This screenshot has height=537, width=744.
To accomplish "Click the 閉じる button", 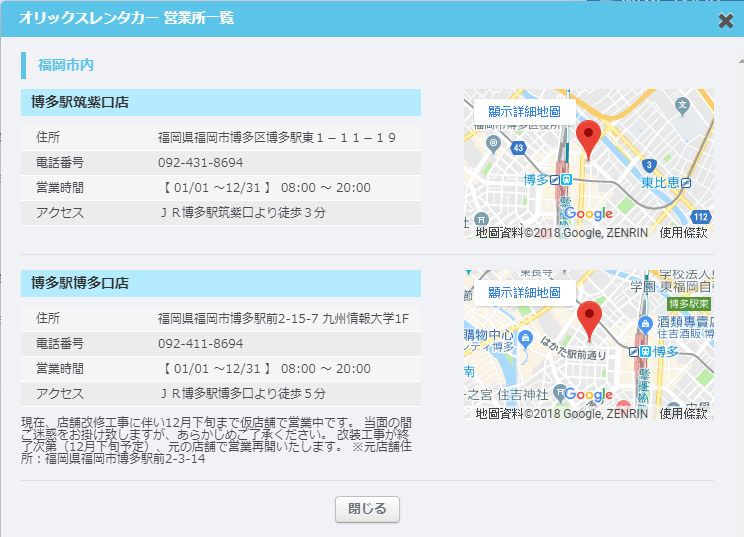I will 367,509.
